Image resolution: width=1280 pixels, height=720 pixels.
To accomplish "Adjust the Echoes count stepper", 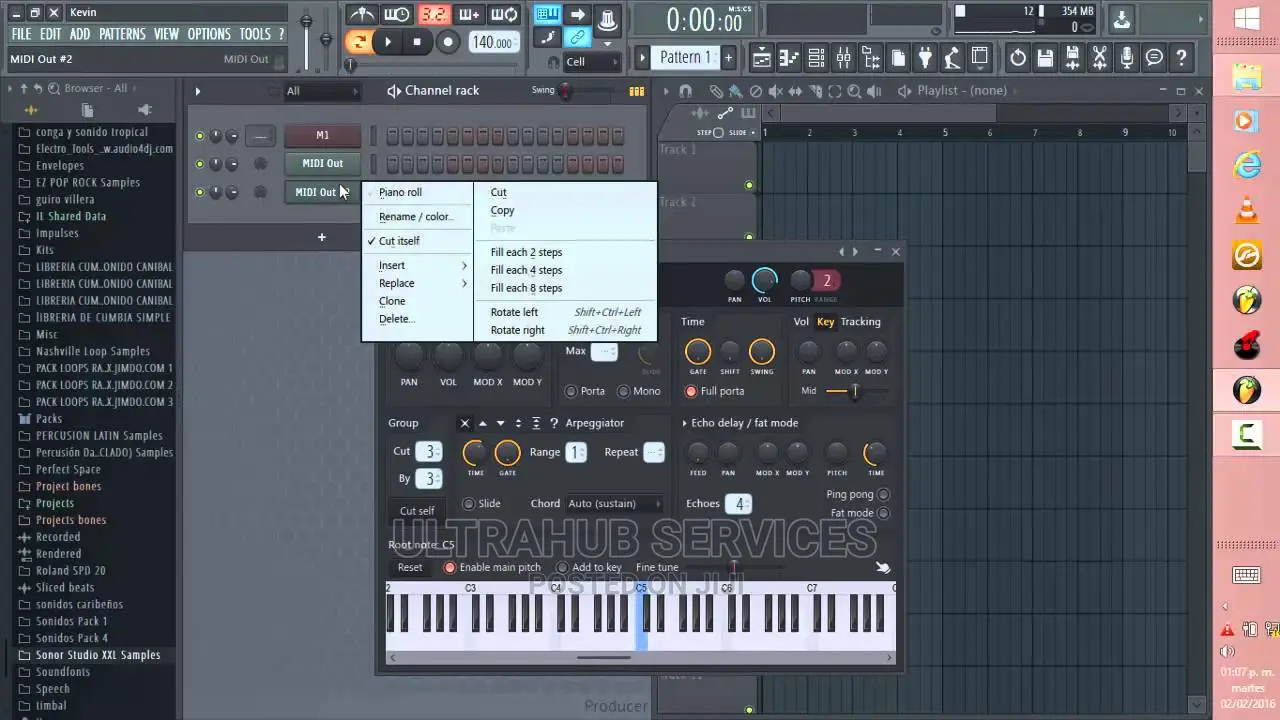I will (x=739, y=504).
